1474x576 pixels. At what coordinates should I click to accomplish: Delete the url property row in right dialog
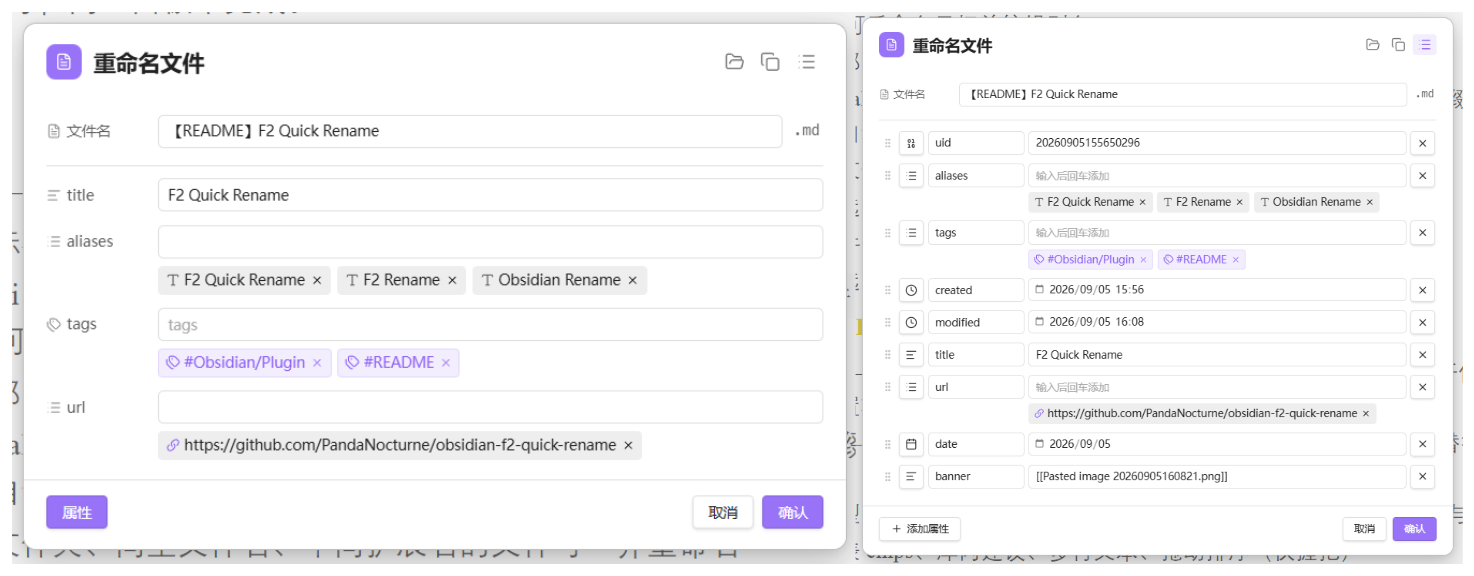click(1423, 387)
